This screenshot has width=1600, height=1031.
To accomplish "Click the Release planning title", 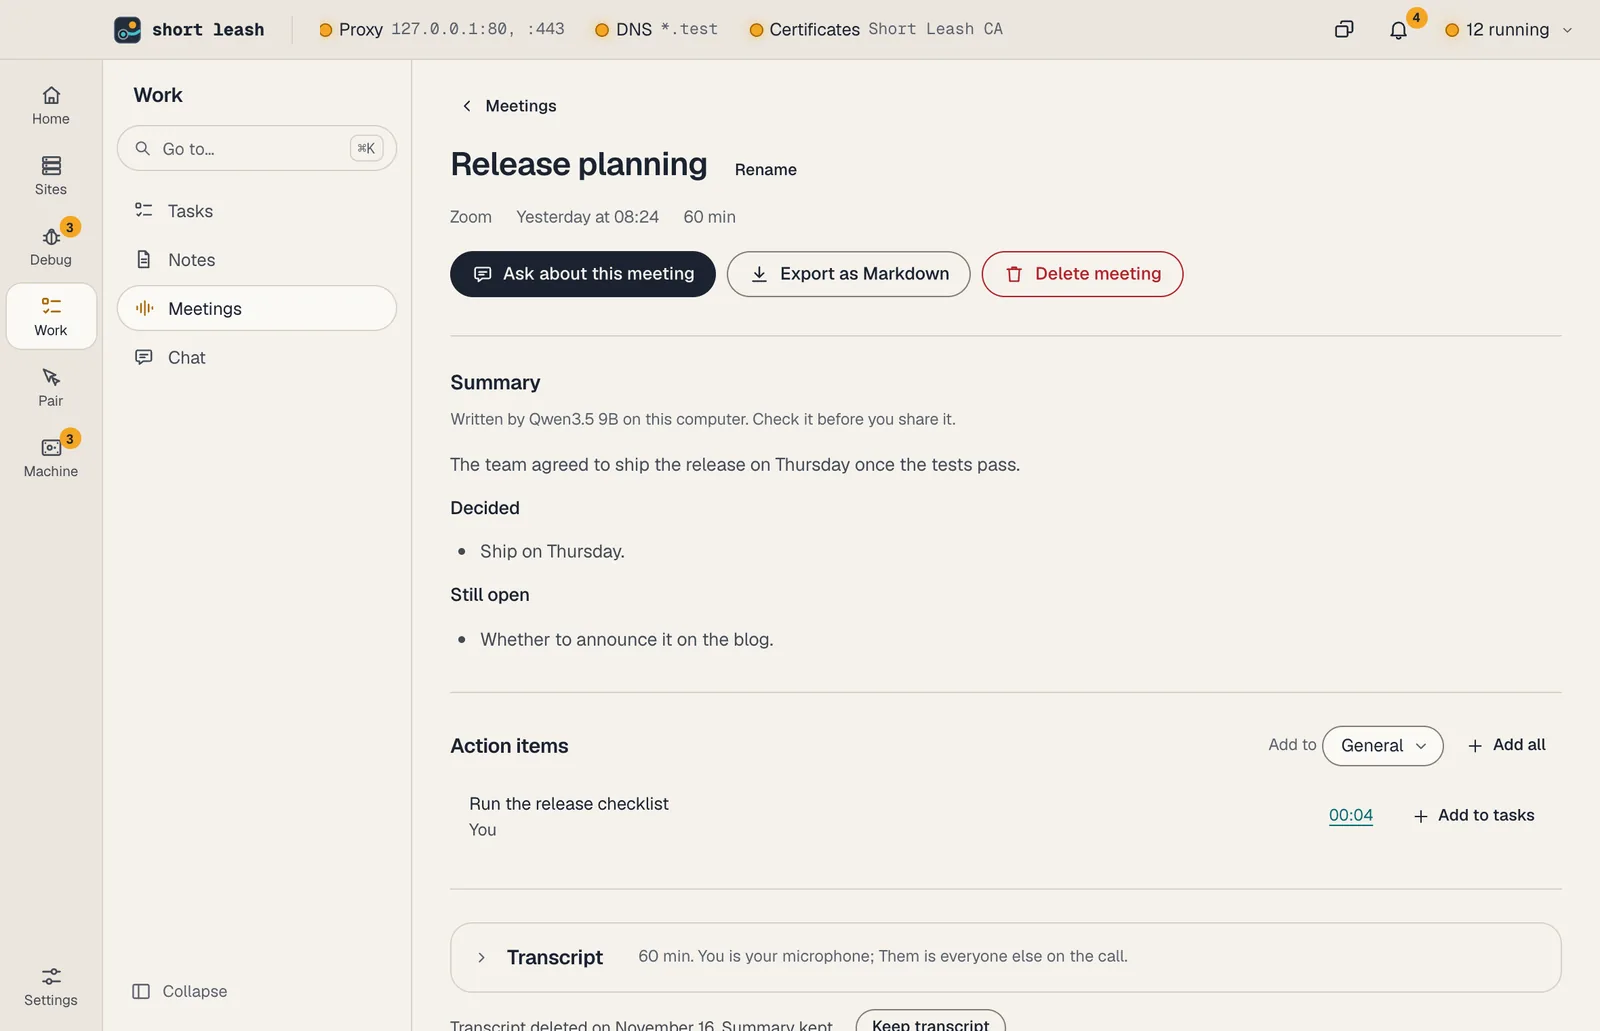I will pyautogui.click(x=579, y=164).
